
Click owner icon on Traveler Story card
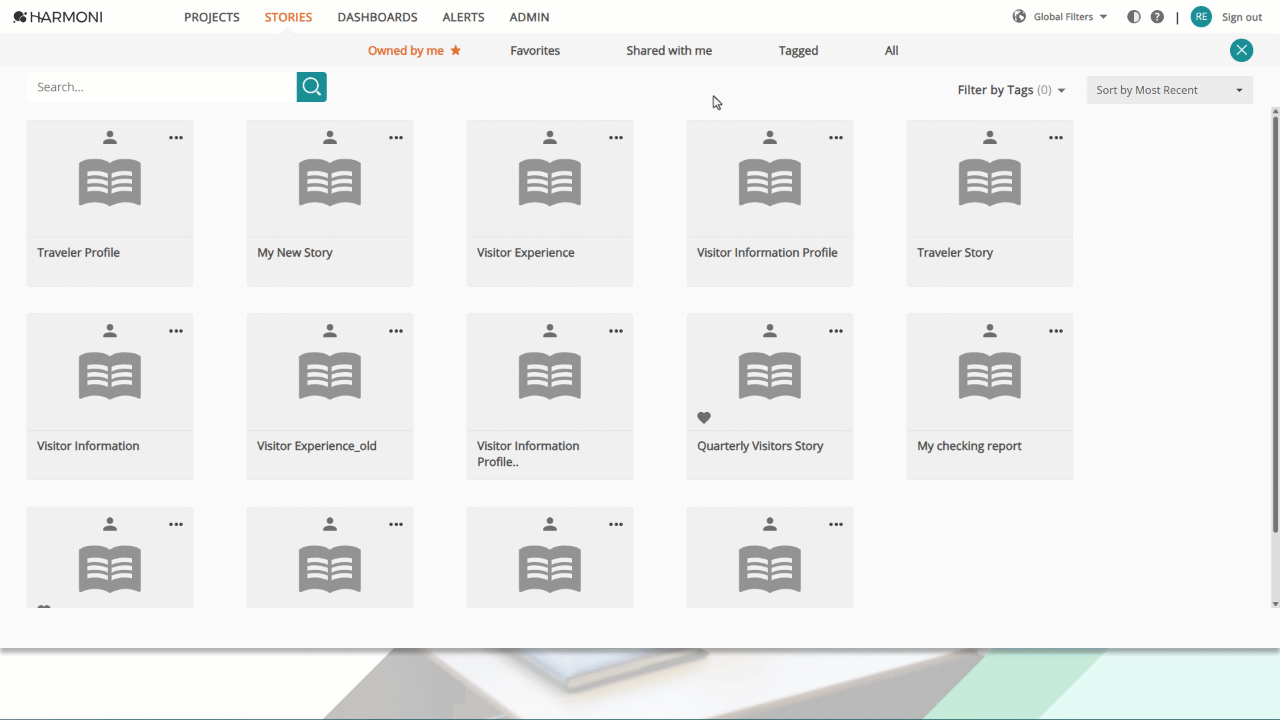click(x=990, y=138)
